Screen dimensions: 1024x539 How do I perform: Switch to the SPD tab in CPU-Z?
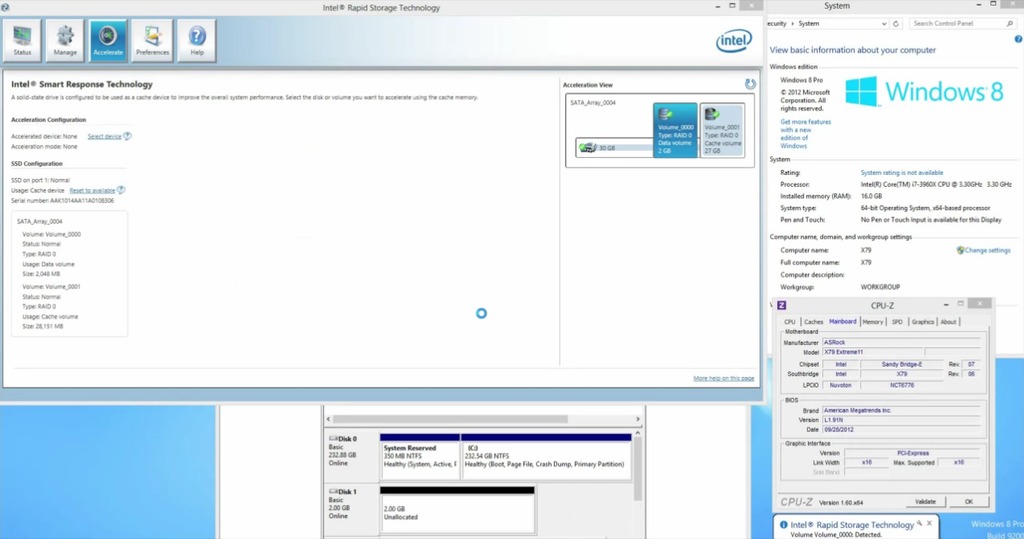click(x=897, y=322)
